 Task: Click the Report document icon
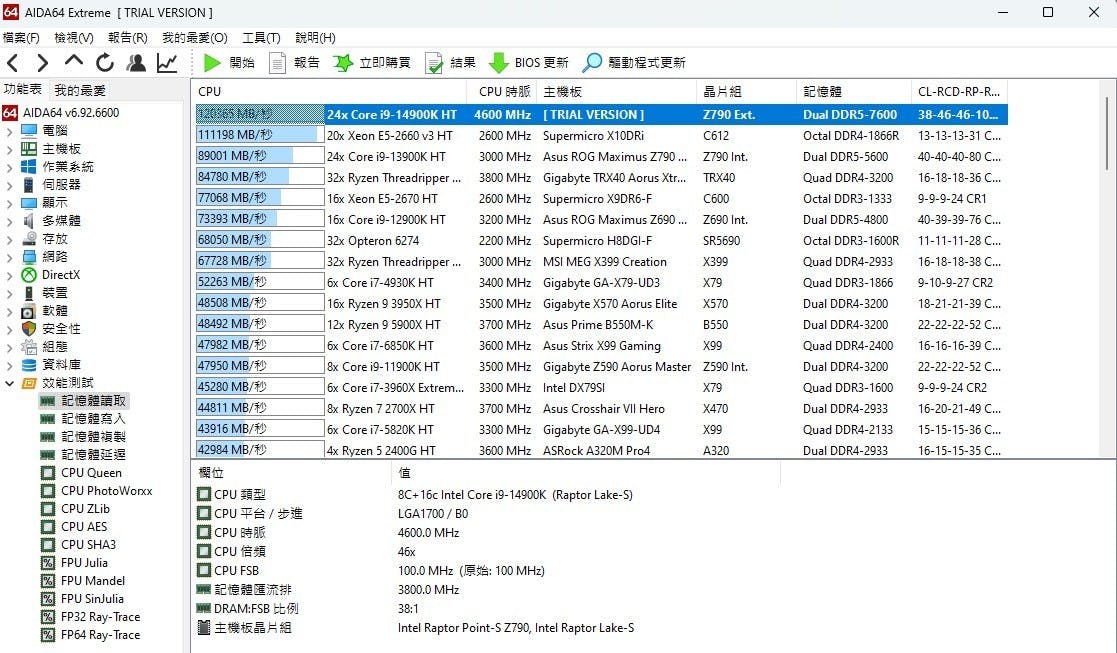coord(277,62)
